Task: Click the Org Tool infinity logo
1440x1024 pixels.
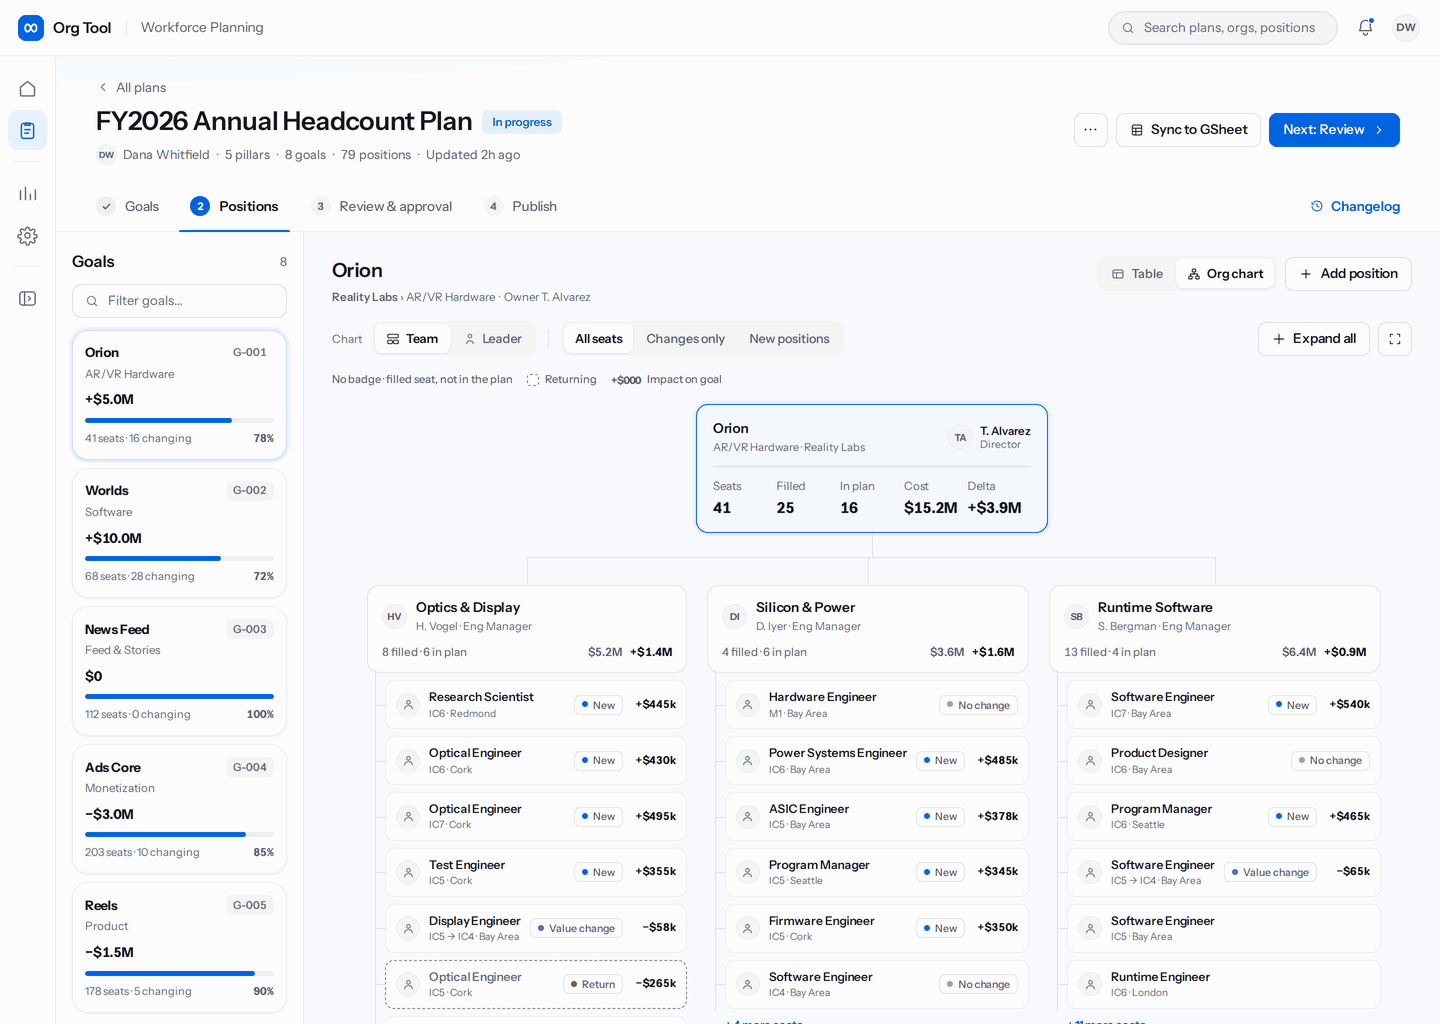Action: point(31,28)
